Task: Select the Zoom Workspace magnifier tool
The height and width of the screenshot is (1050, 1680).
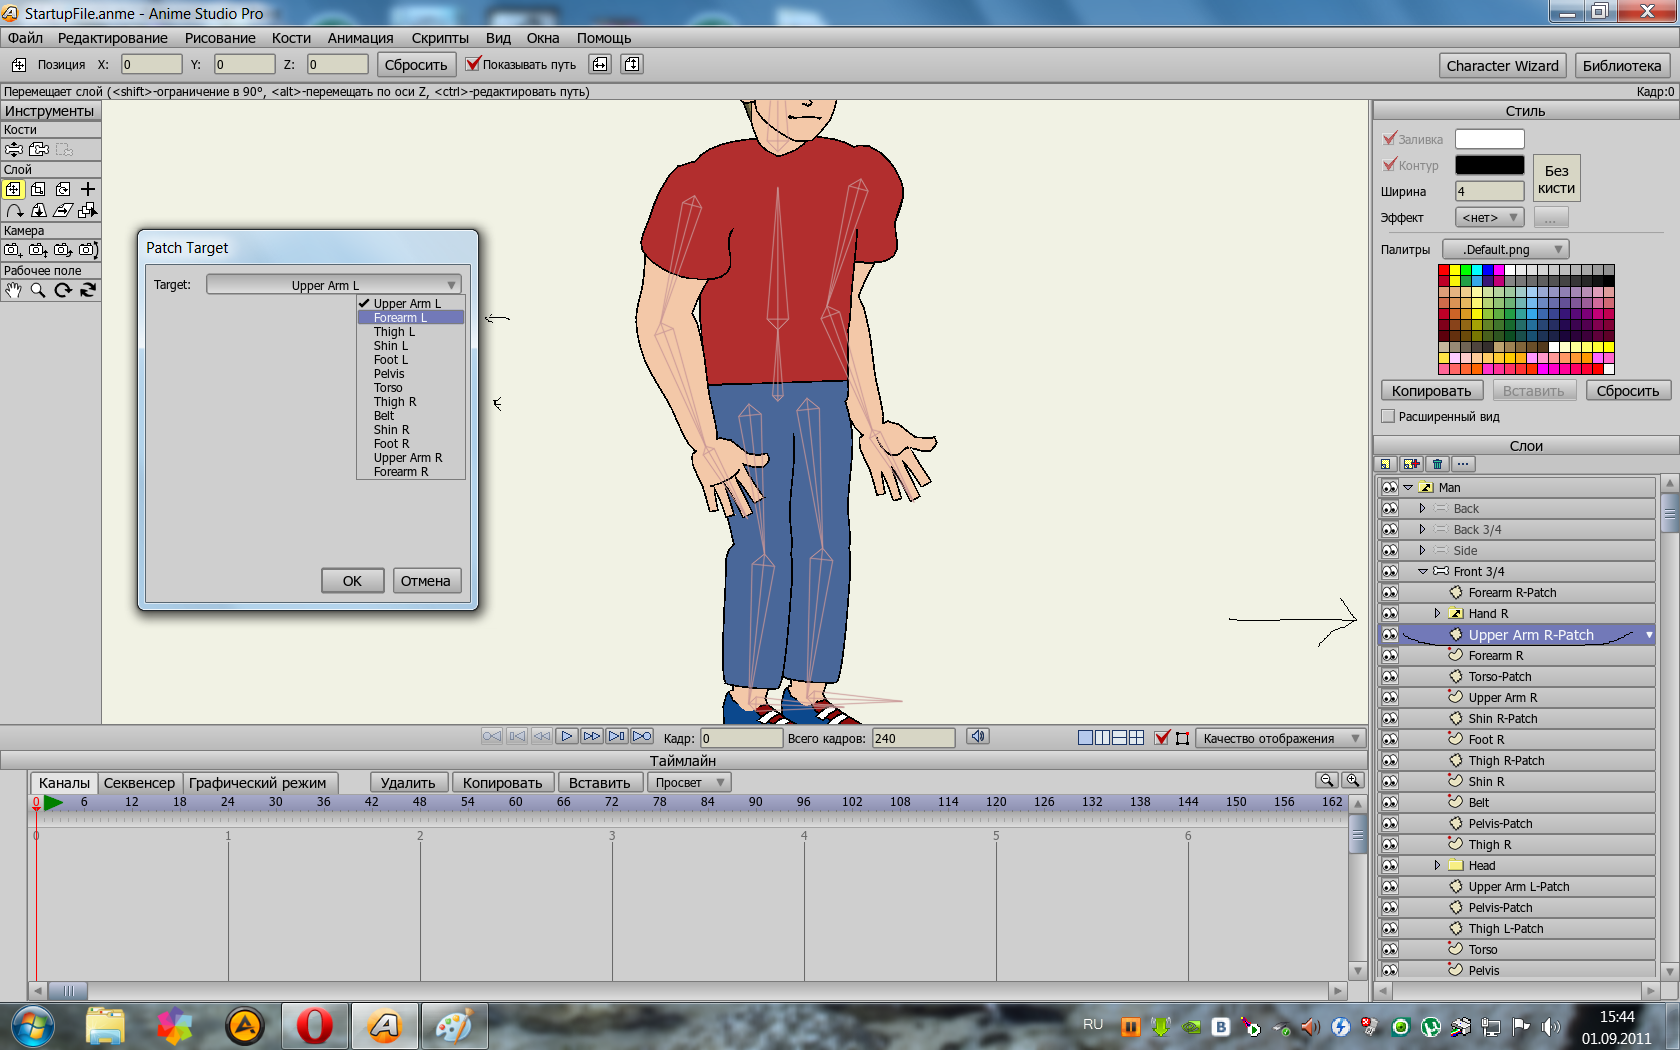Action: (38, 290)
